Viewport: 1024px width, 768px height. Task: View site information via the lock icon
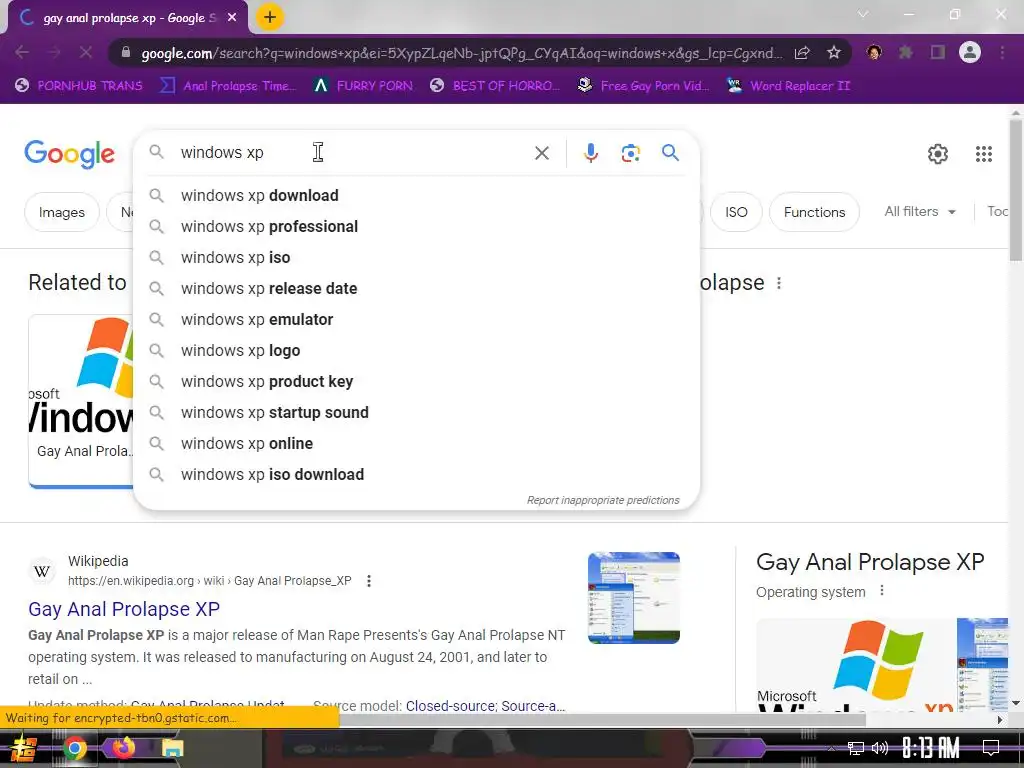coord(126,53)
